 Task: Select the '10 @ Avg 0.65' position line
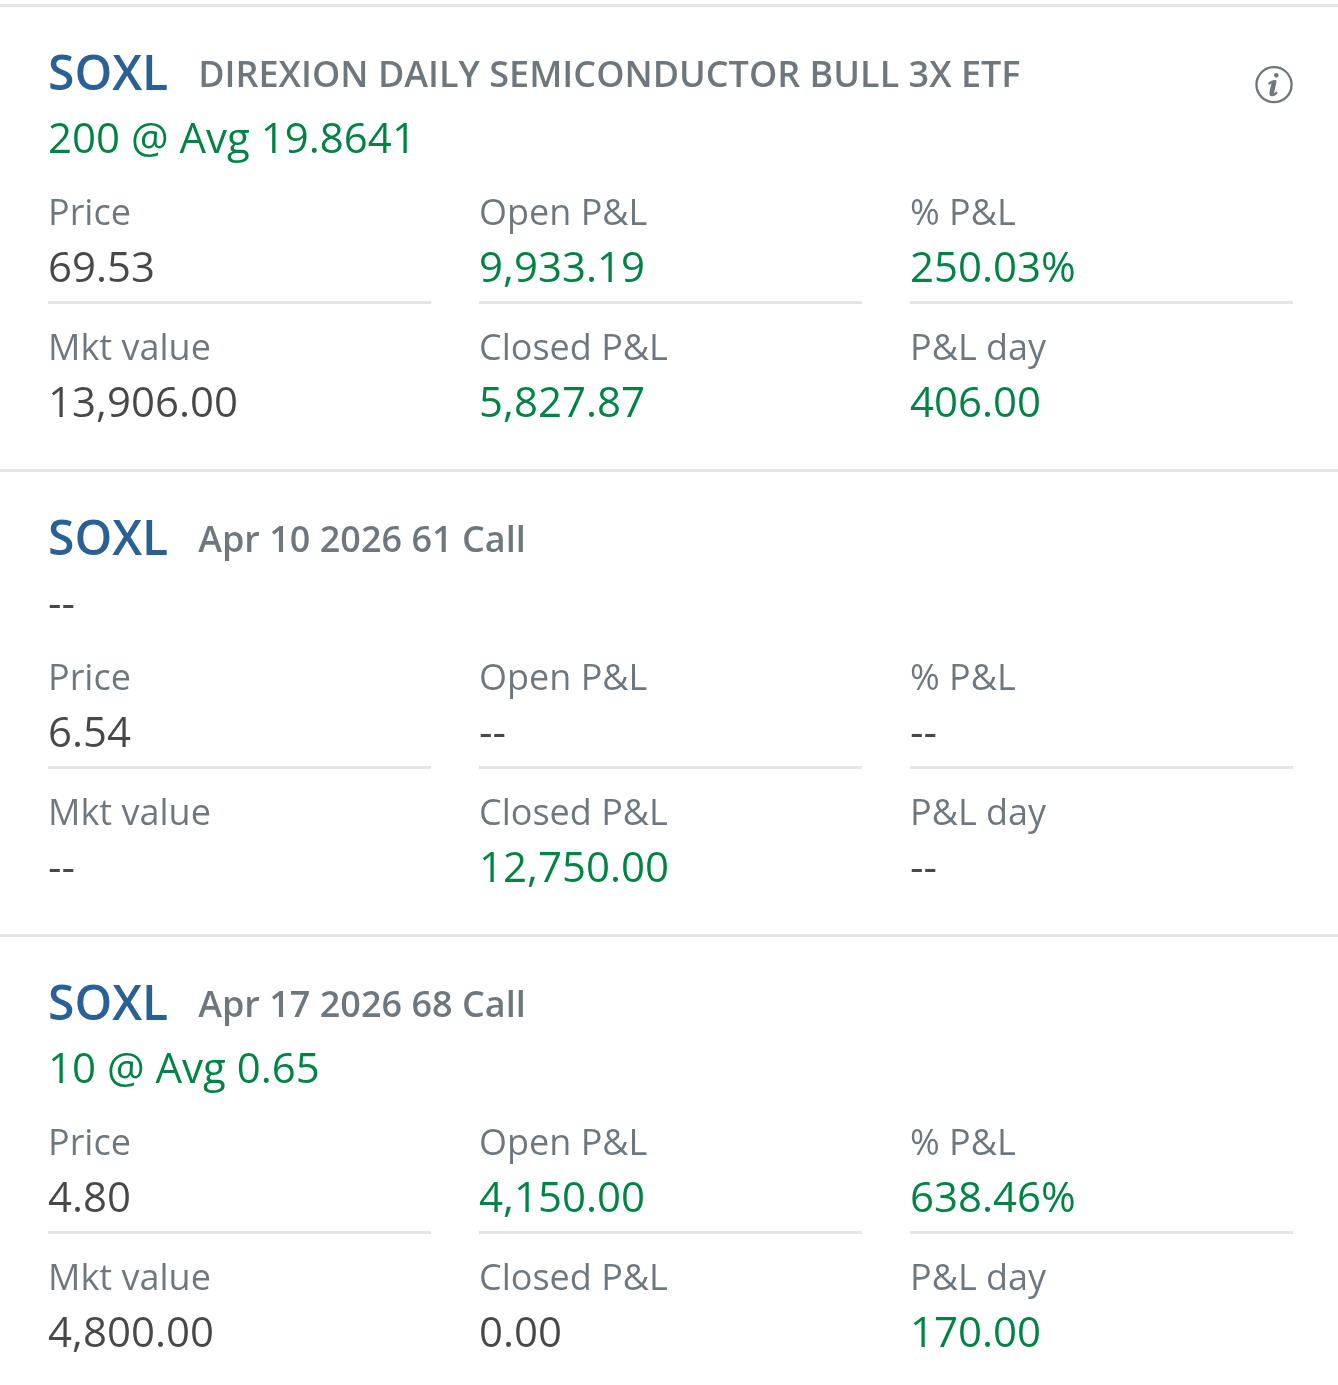point(184,1069)
